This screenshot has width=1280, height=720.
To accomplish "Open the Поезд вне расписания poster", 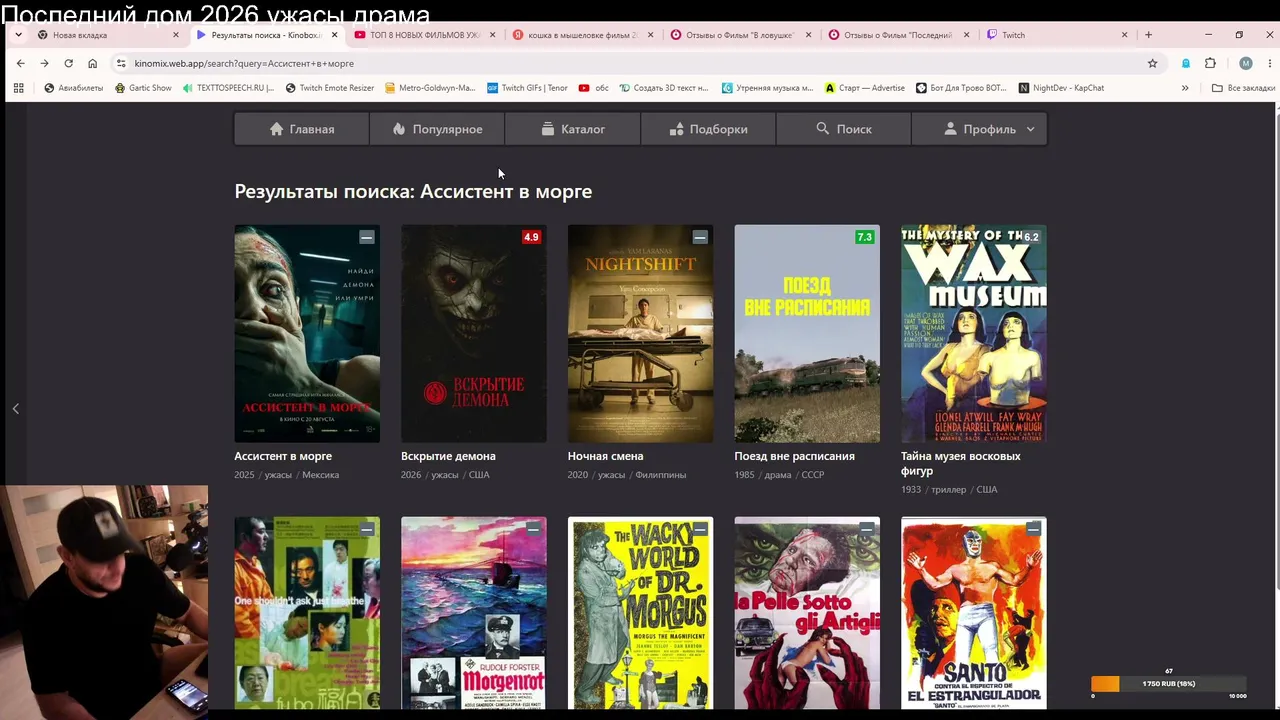I will coord(807,333).
